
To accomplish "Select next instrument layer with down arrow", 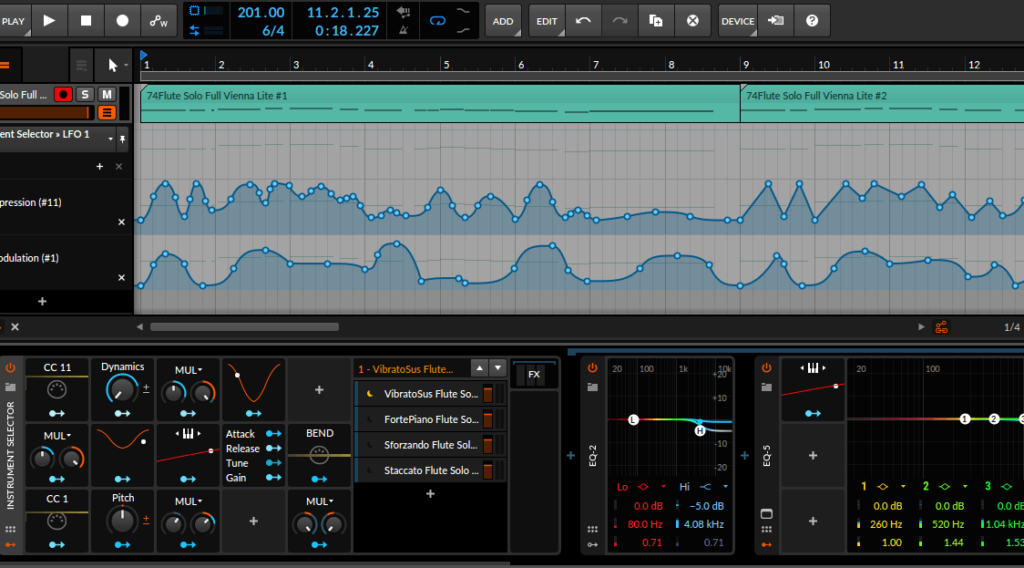I will coord(497,369).
